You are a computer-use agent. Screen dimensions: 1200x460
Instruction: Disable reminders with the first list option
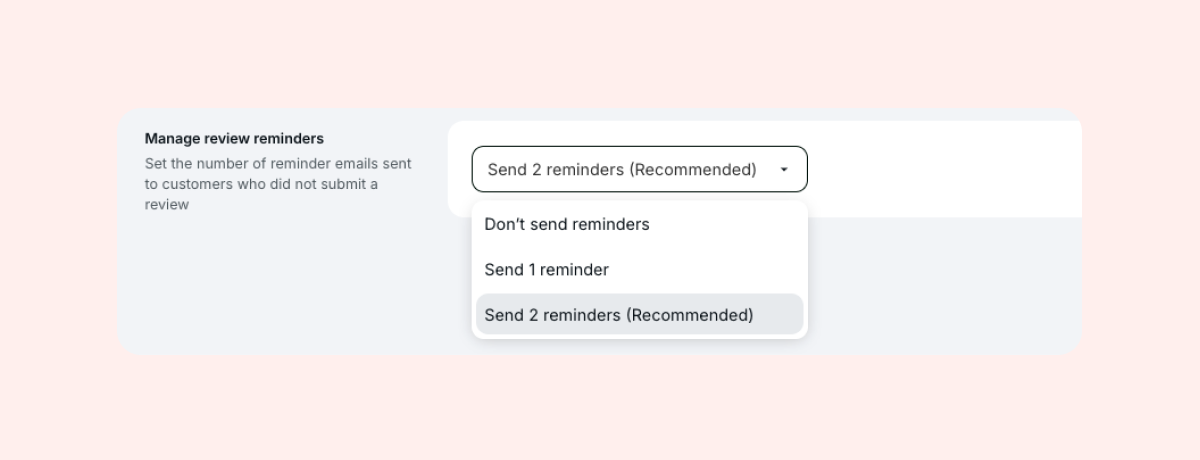pyautogui.click(x=567, y=224)
